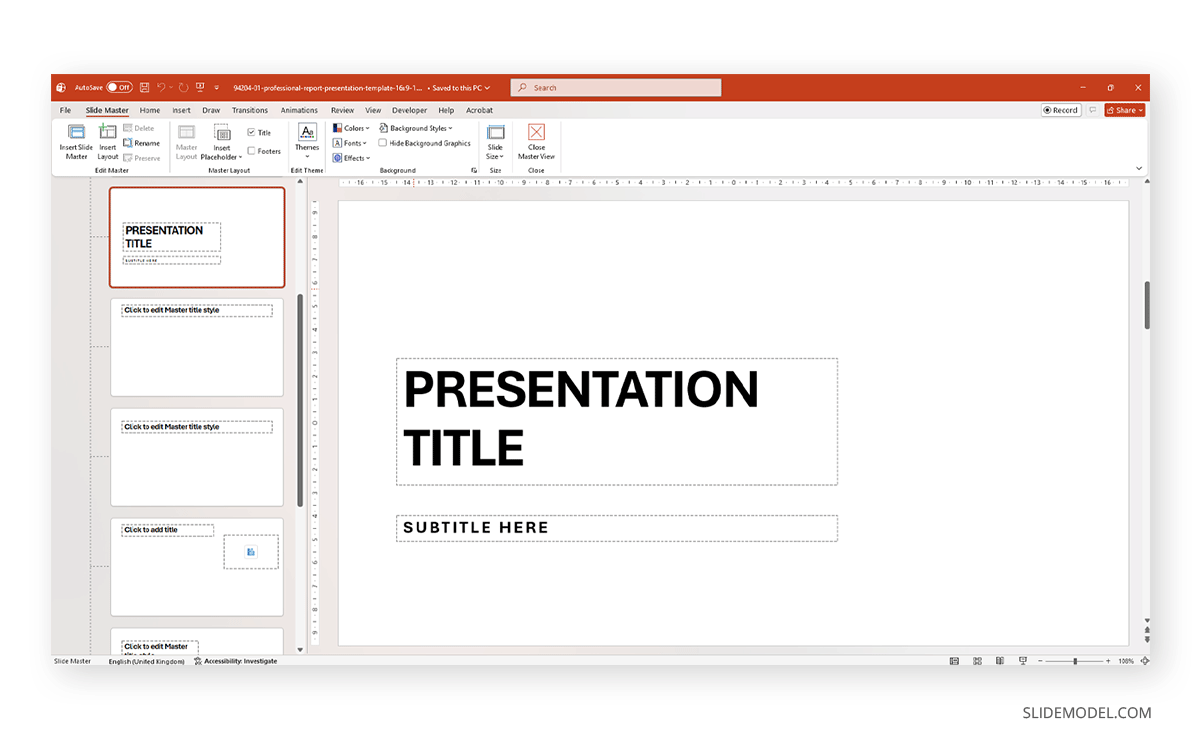The width and height of the screenshot is (1200, 743).
Task: Click Close Master View
Action: click(x=536, y=141)
